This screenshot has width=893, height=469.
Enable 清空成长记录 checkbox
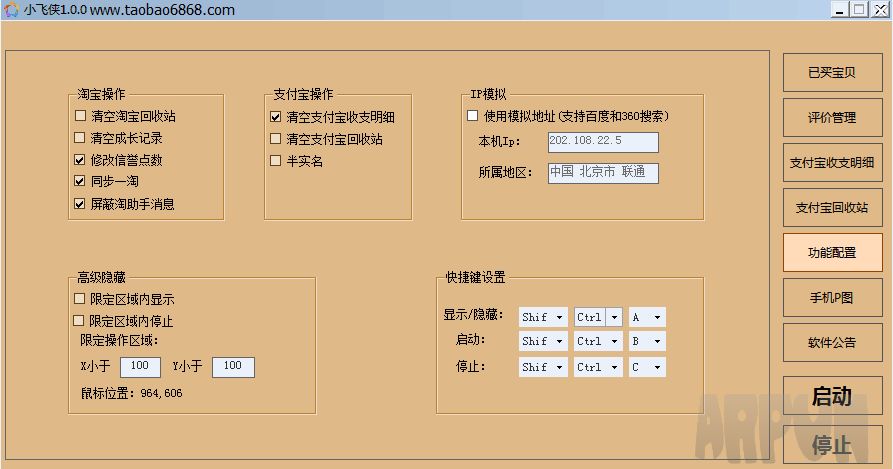(x=80, y=138)
